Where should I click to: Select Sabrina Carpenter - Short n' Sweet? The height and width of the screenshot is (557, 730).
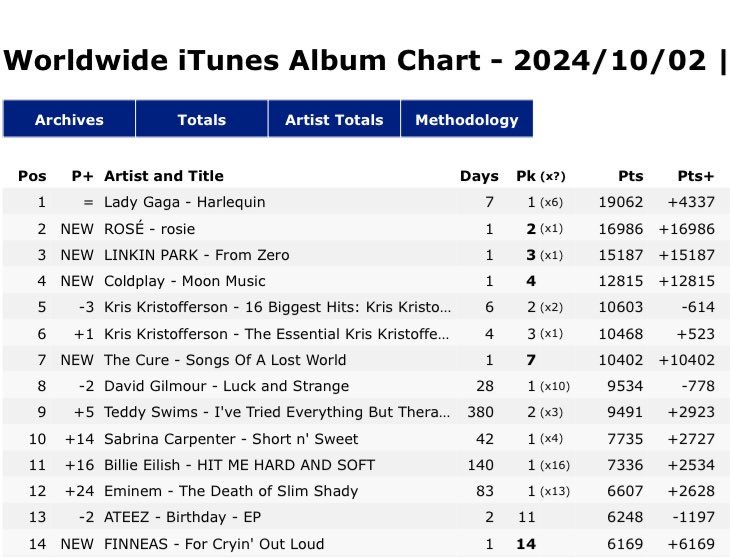point(231,439)
